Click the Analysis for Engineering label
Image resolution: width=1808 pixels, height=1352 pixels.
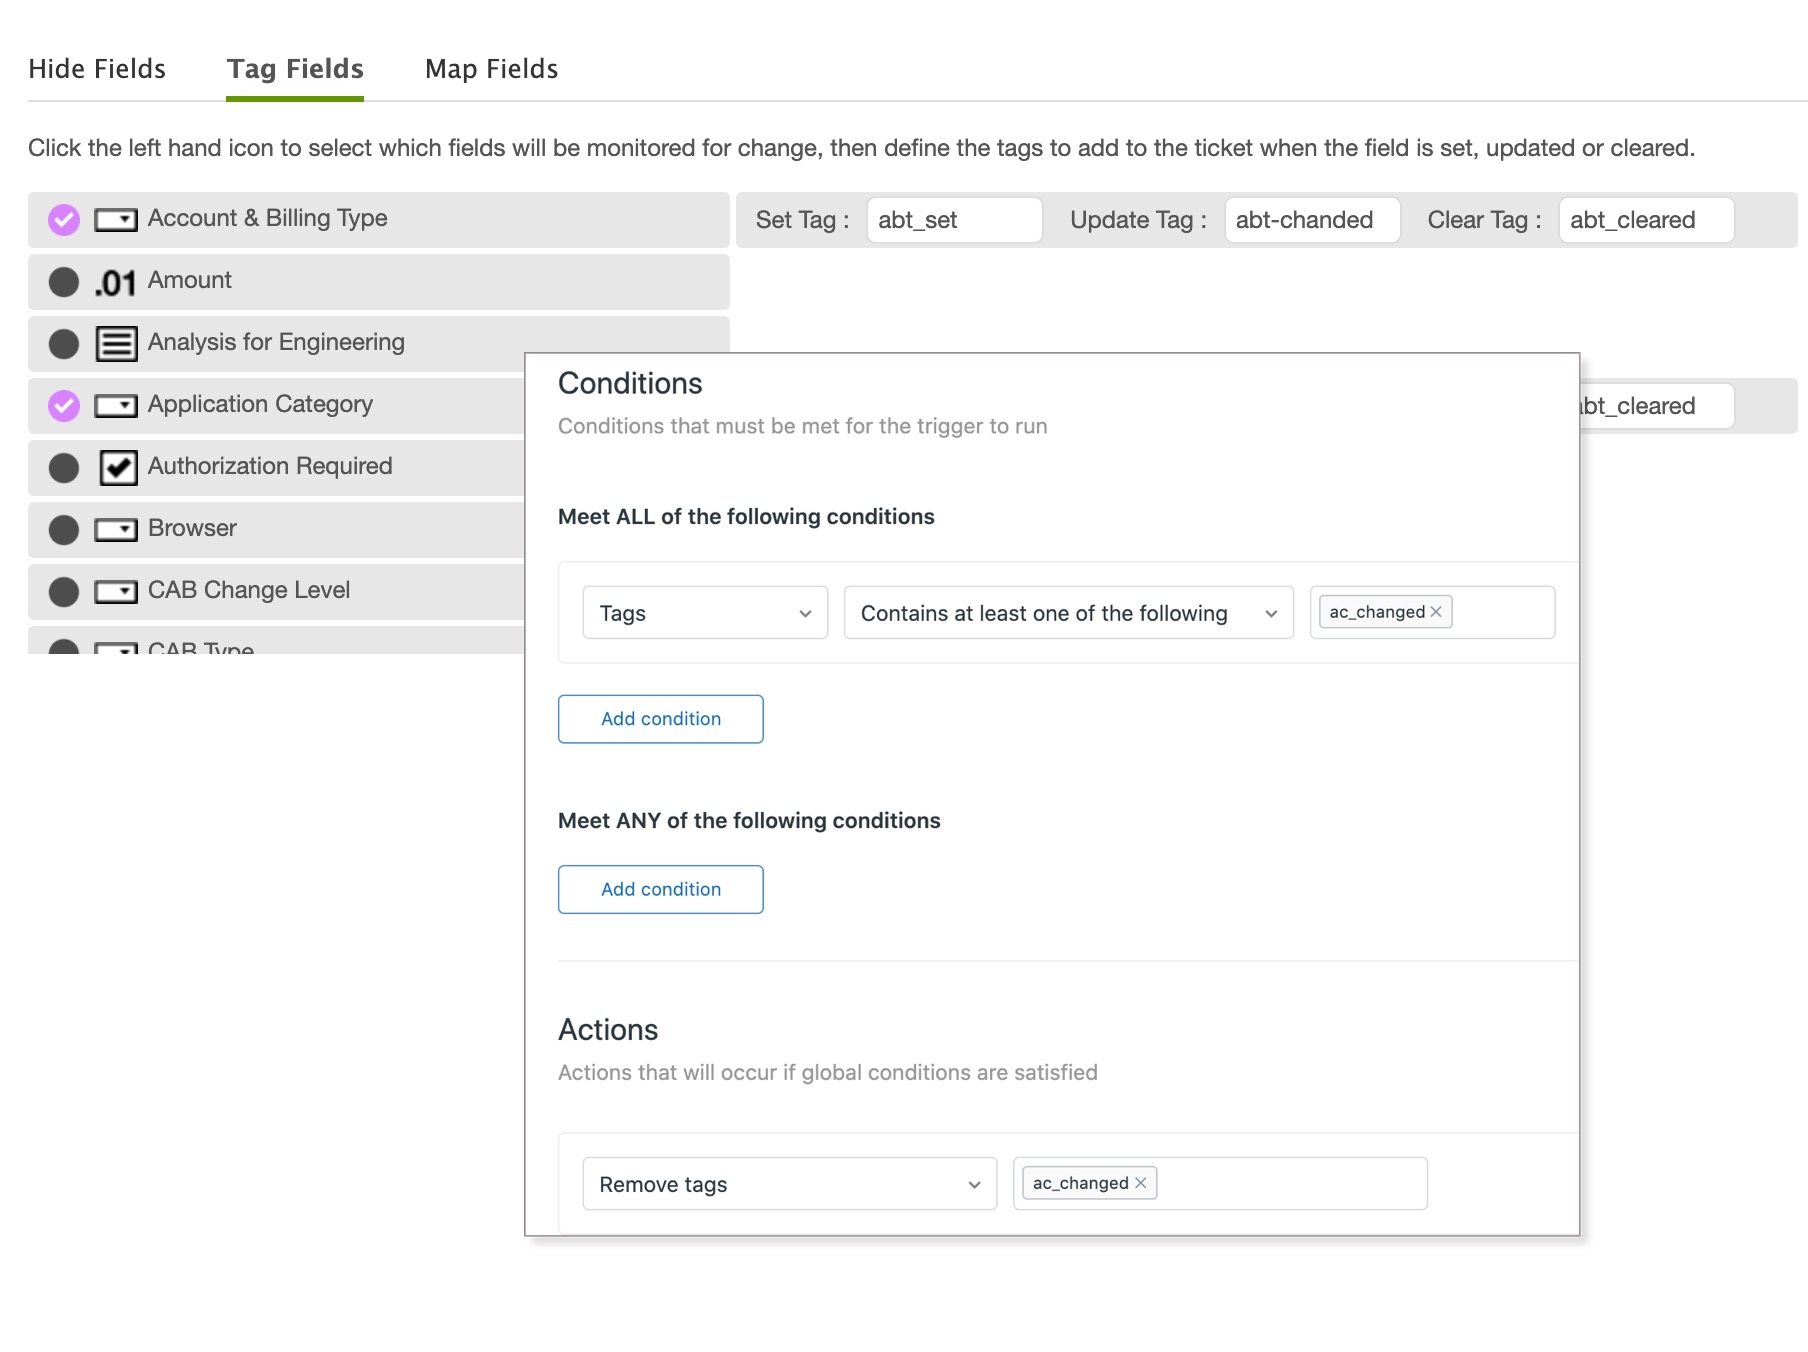276,342
